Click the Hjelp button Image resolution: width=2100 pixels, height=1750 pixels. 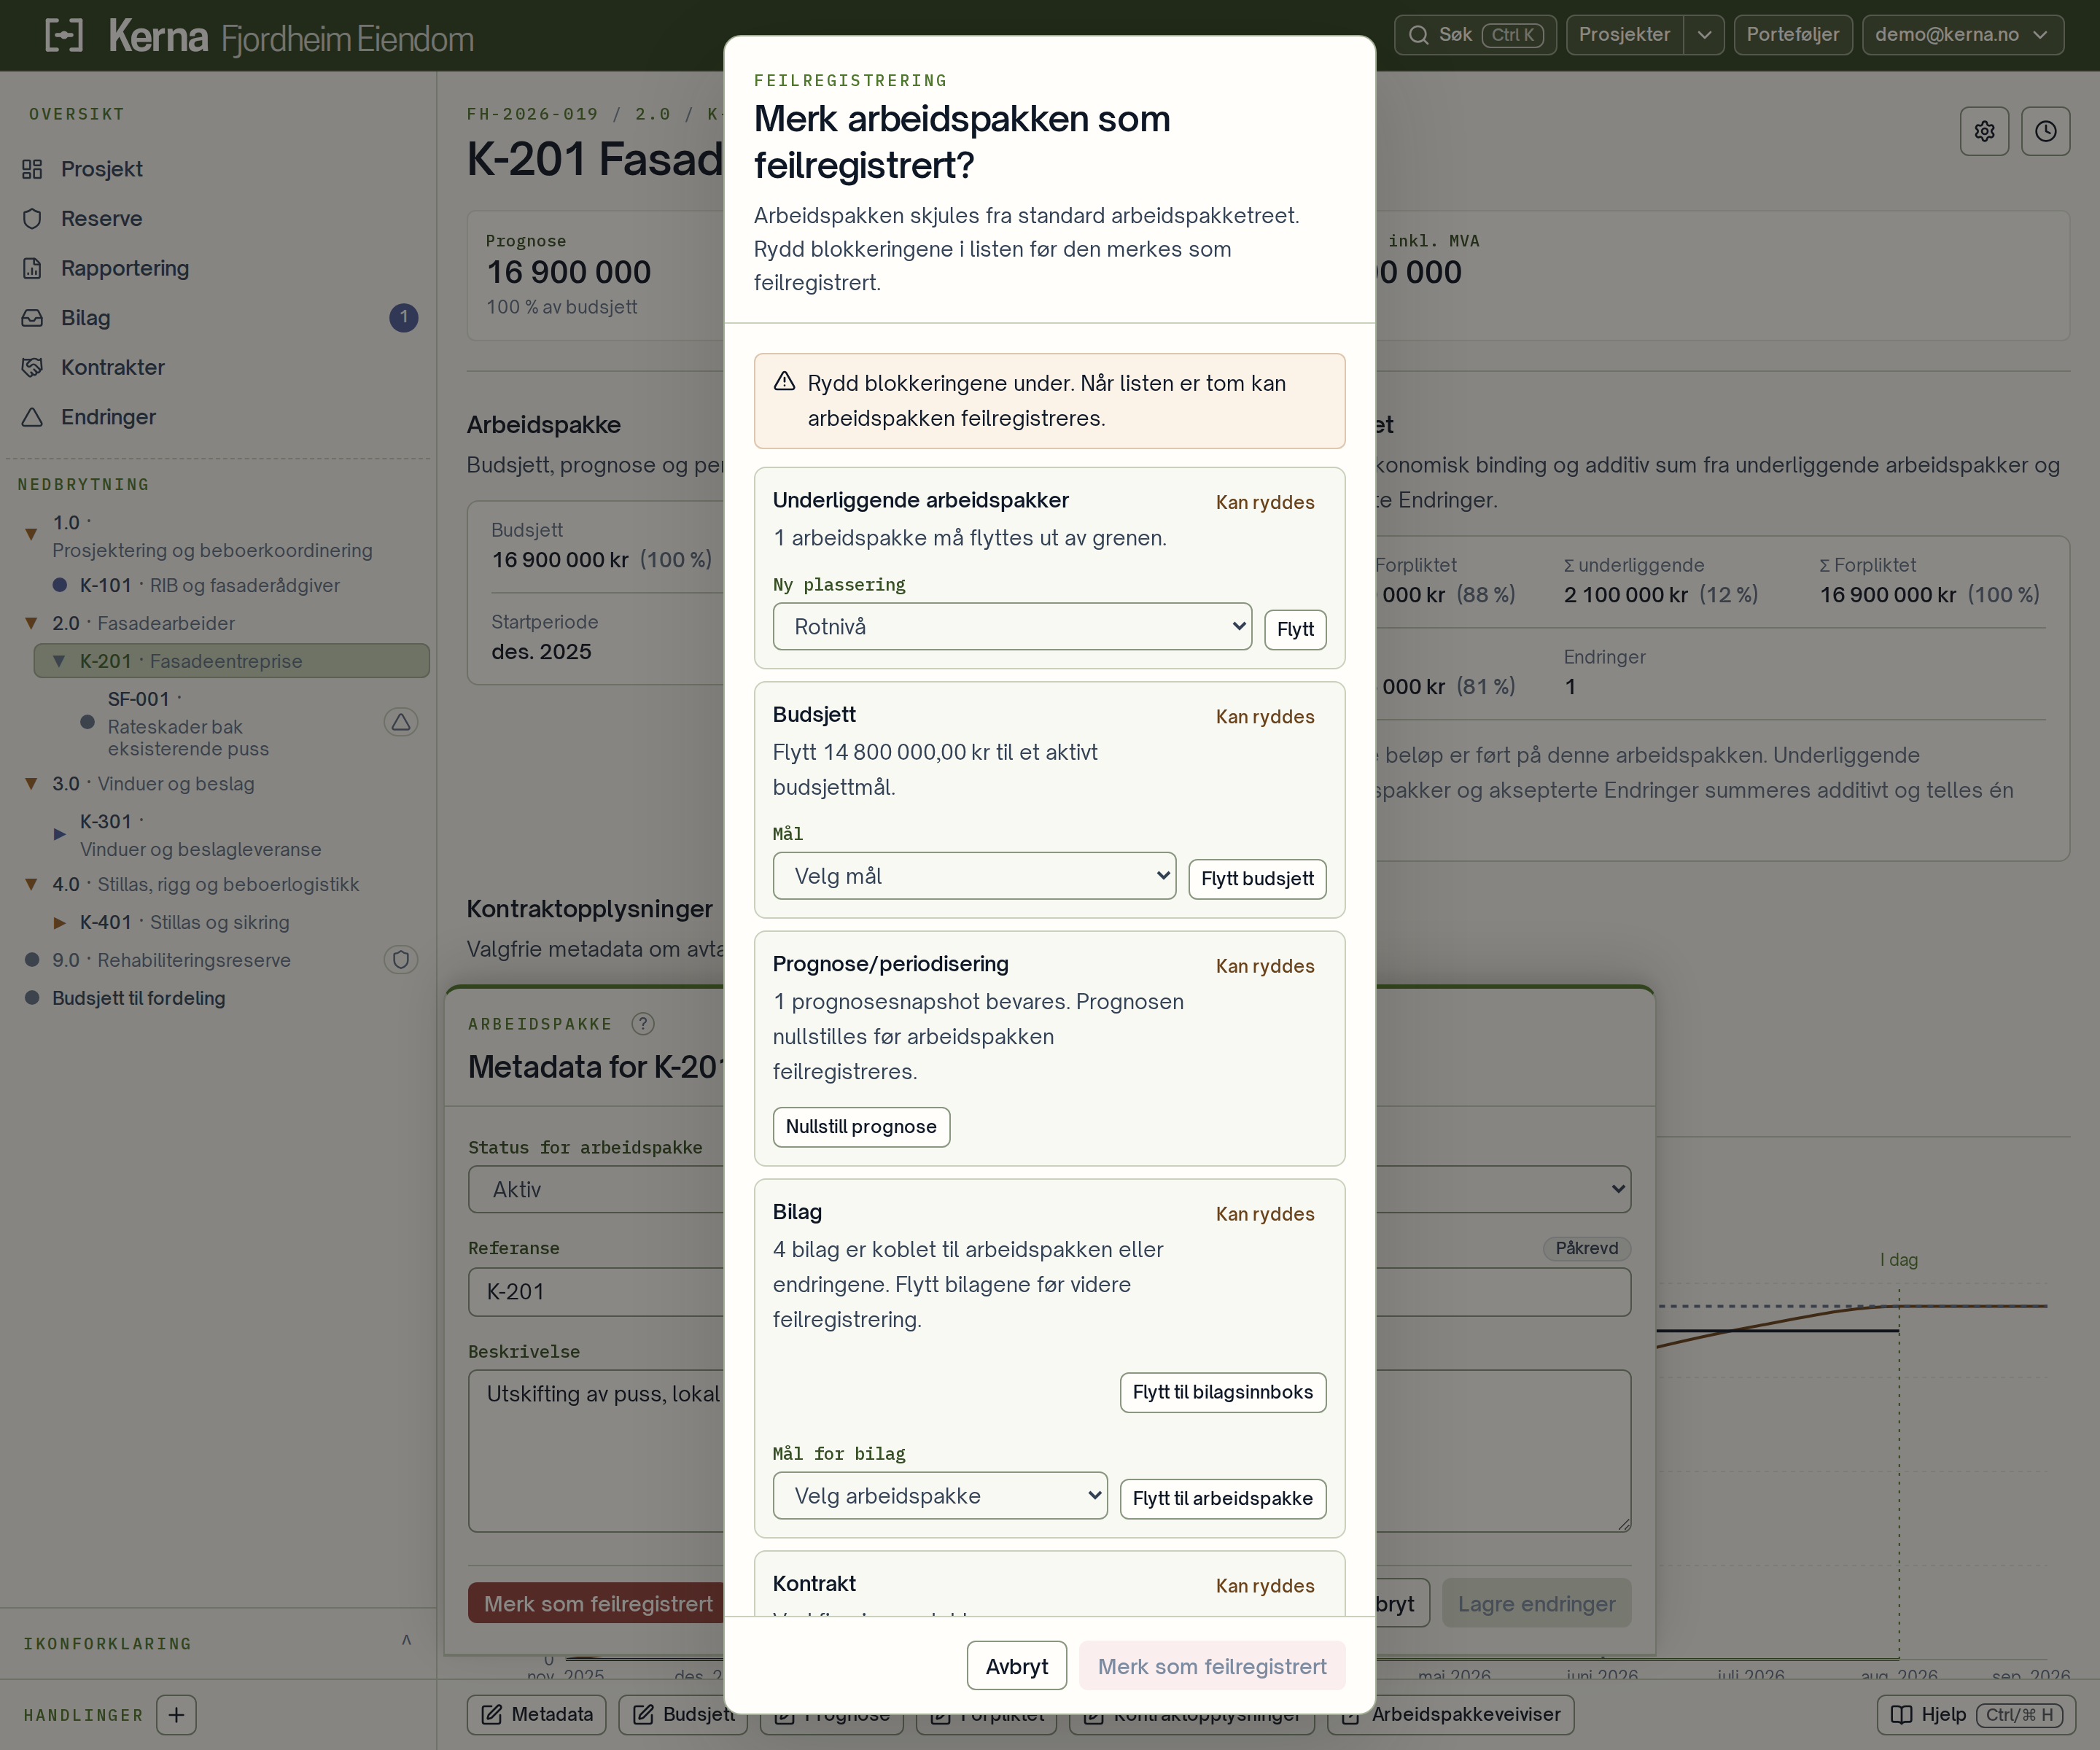[1976, 1715]
